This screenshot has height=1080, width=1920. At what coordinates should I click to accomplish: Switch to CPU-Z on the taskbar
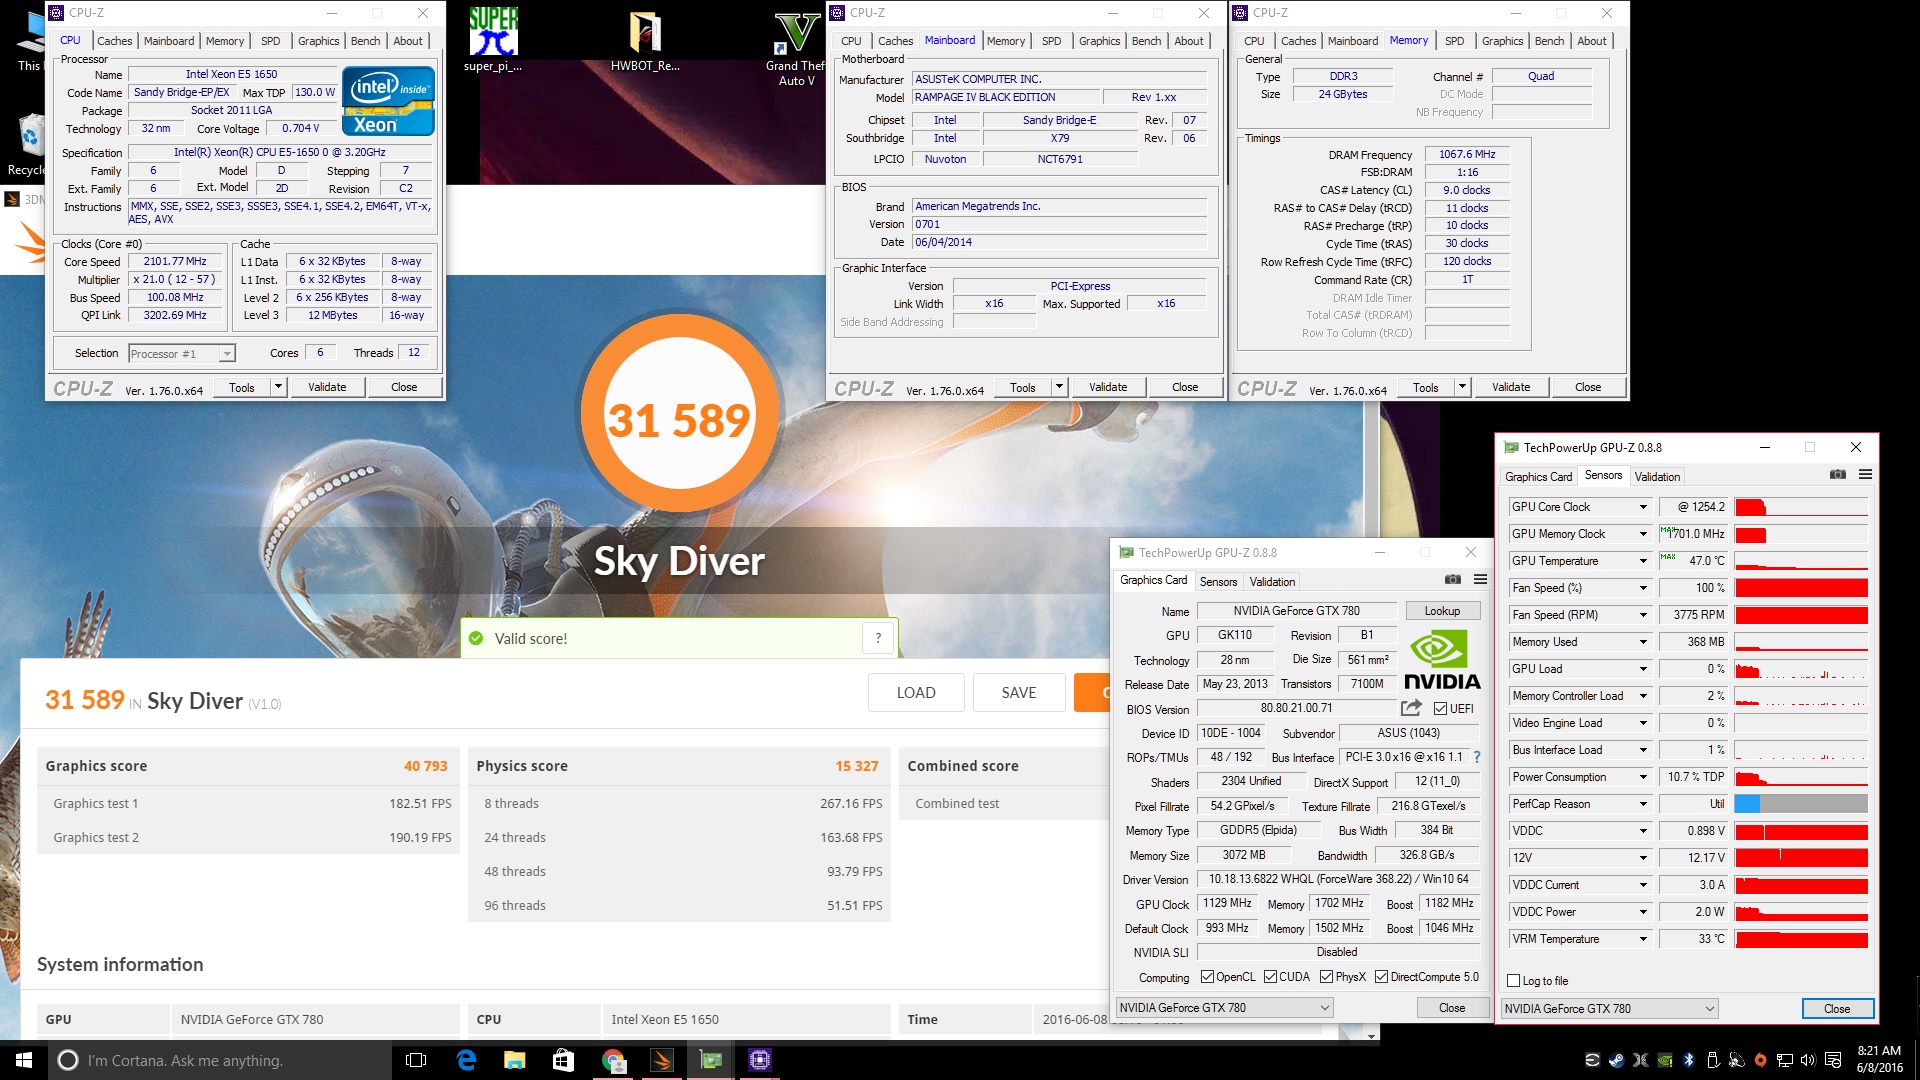click(x=759, y=1060)
